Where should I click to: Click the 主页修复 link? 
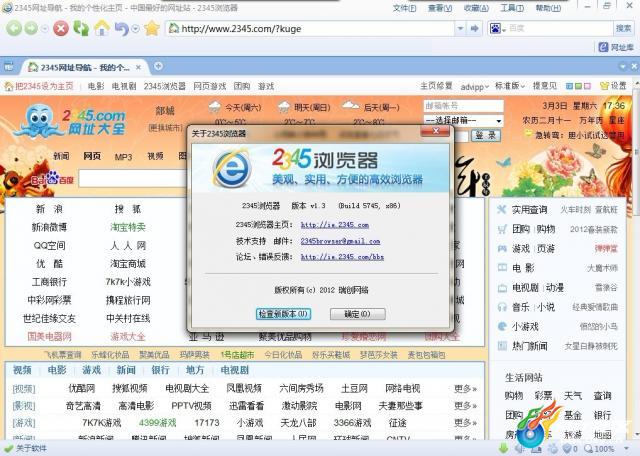coord(436,86)
